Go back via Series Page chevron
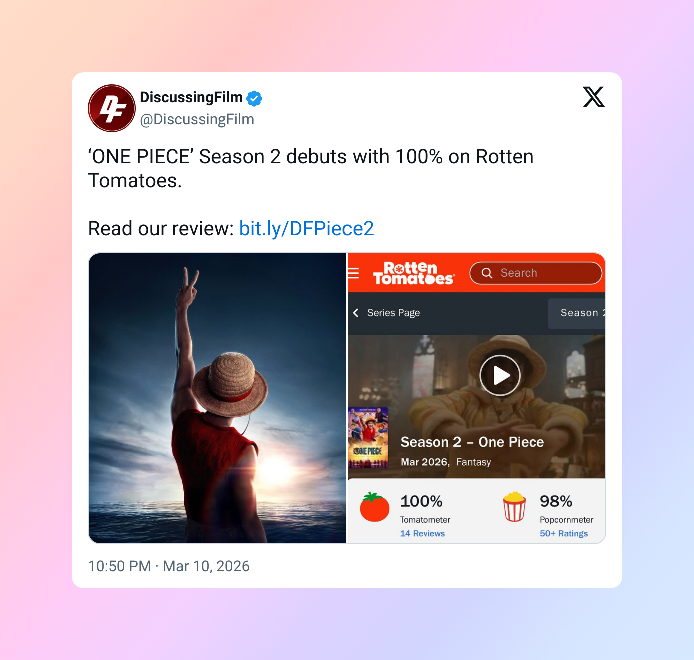The image size is (694, 660). (x=355, y=313)
